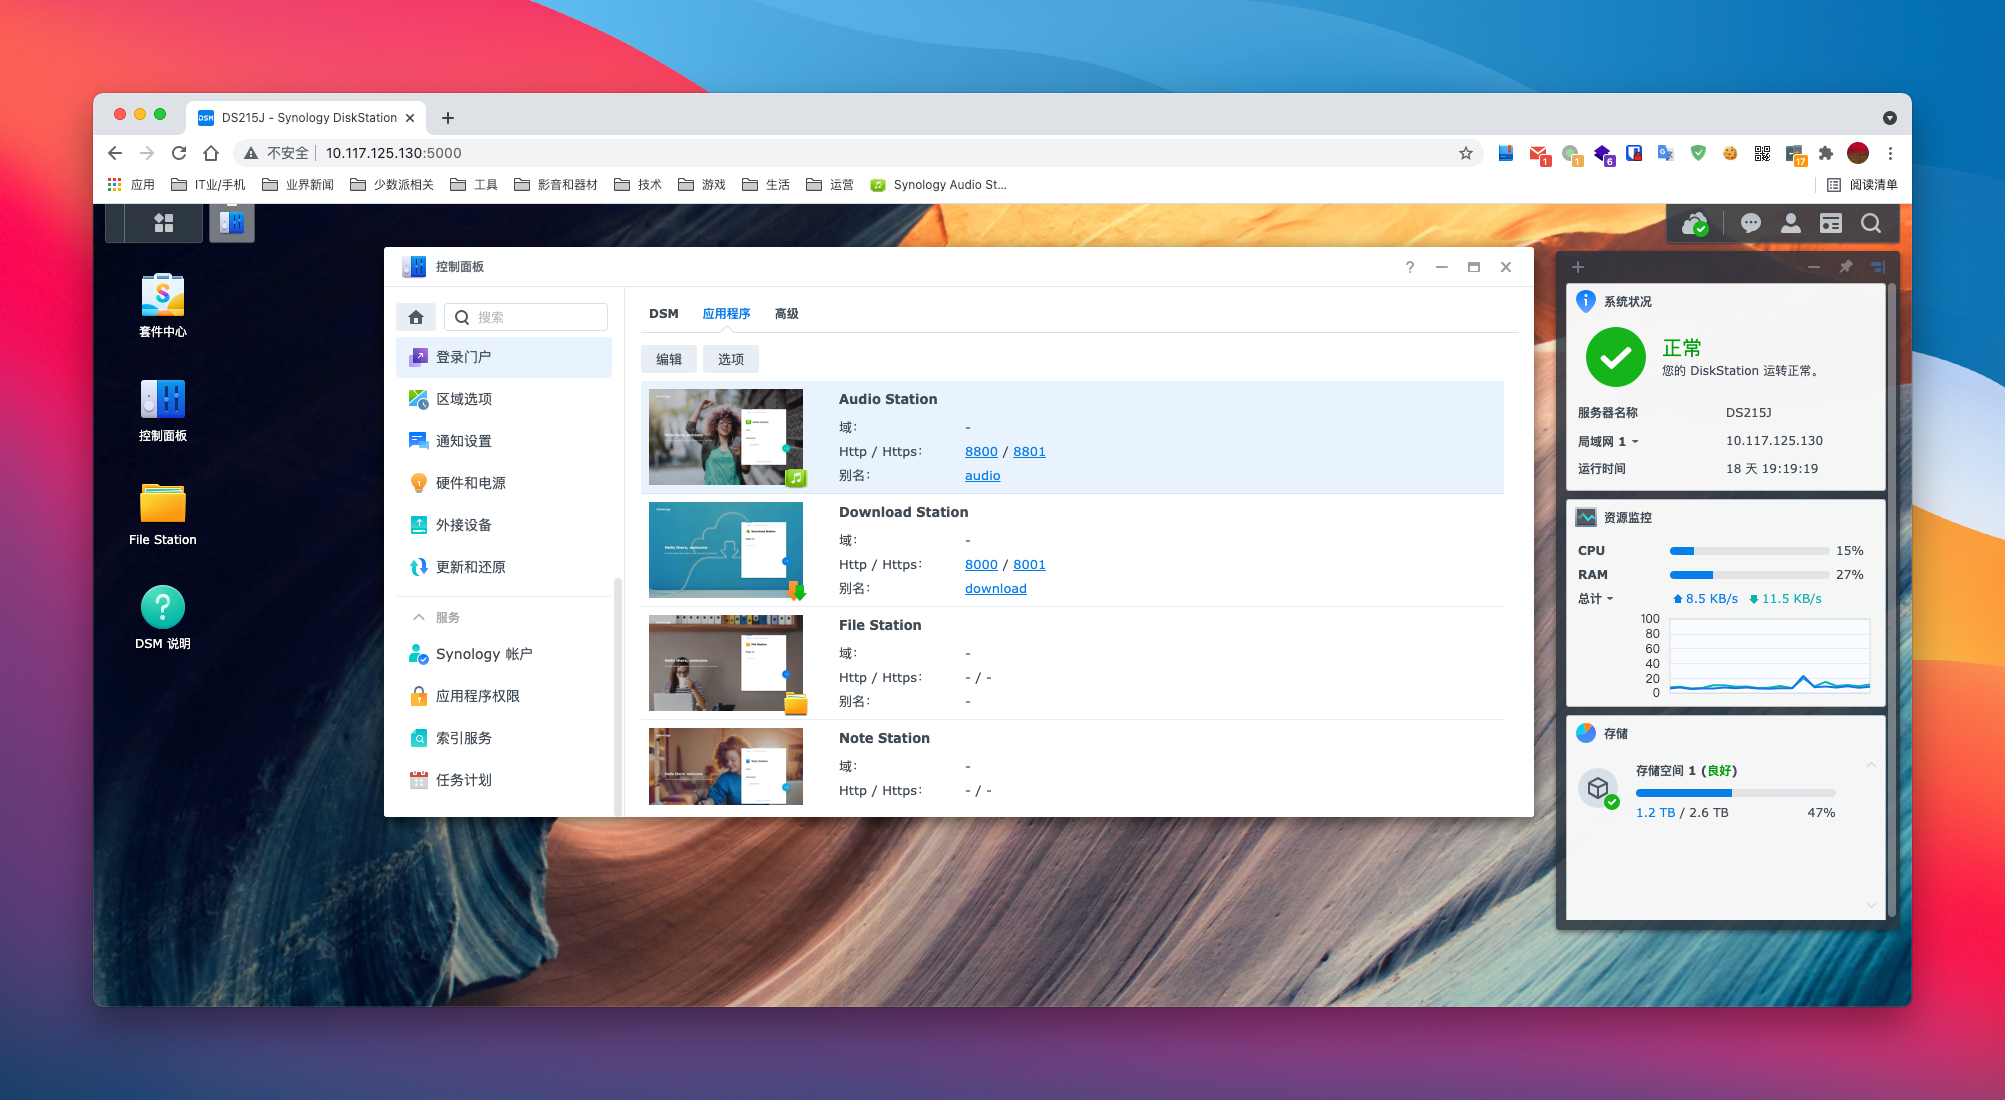Screen dimensions: 2005x1100
Task: Collapse the 服务 section in sidebar
Action: 419,617
